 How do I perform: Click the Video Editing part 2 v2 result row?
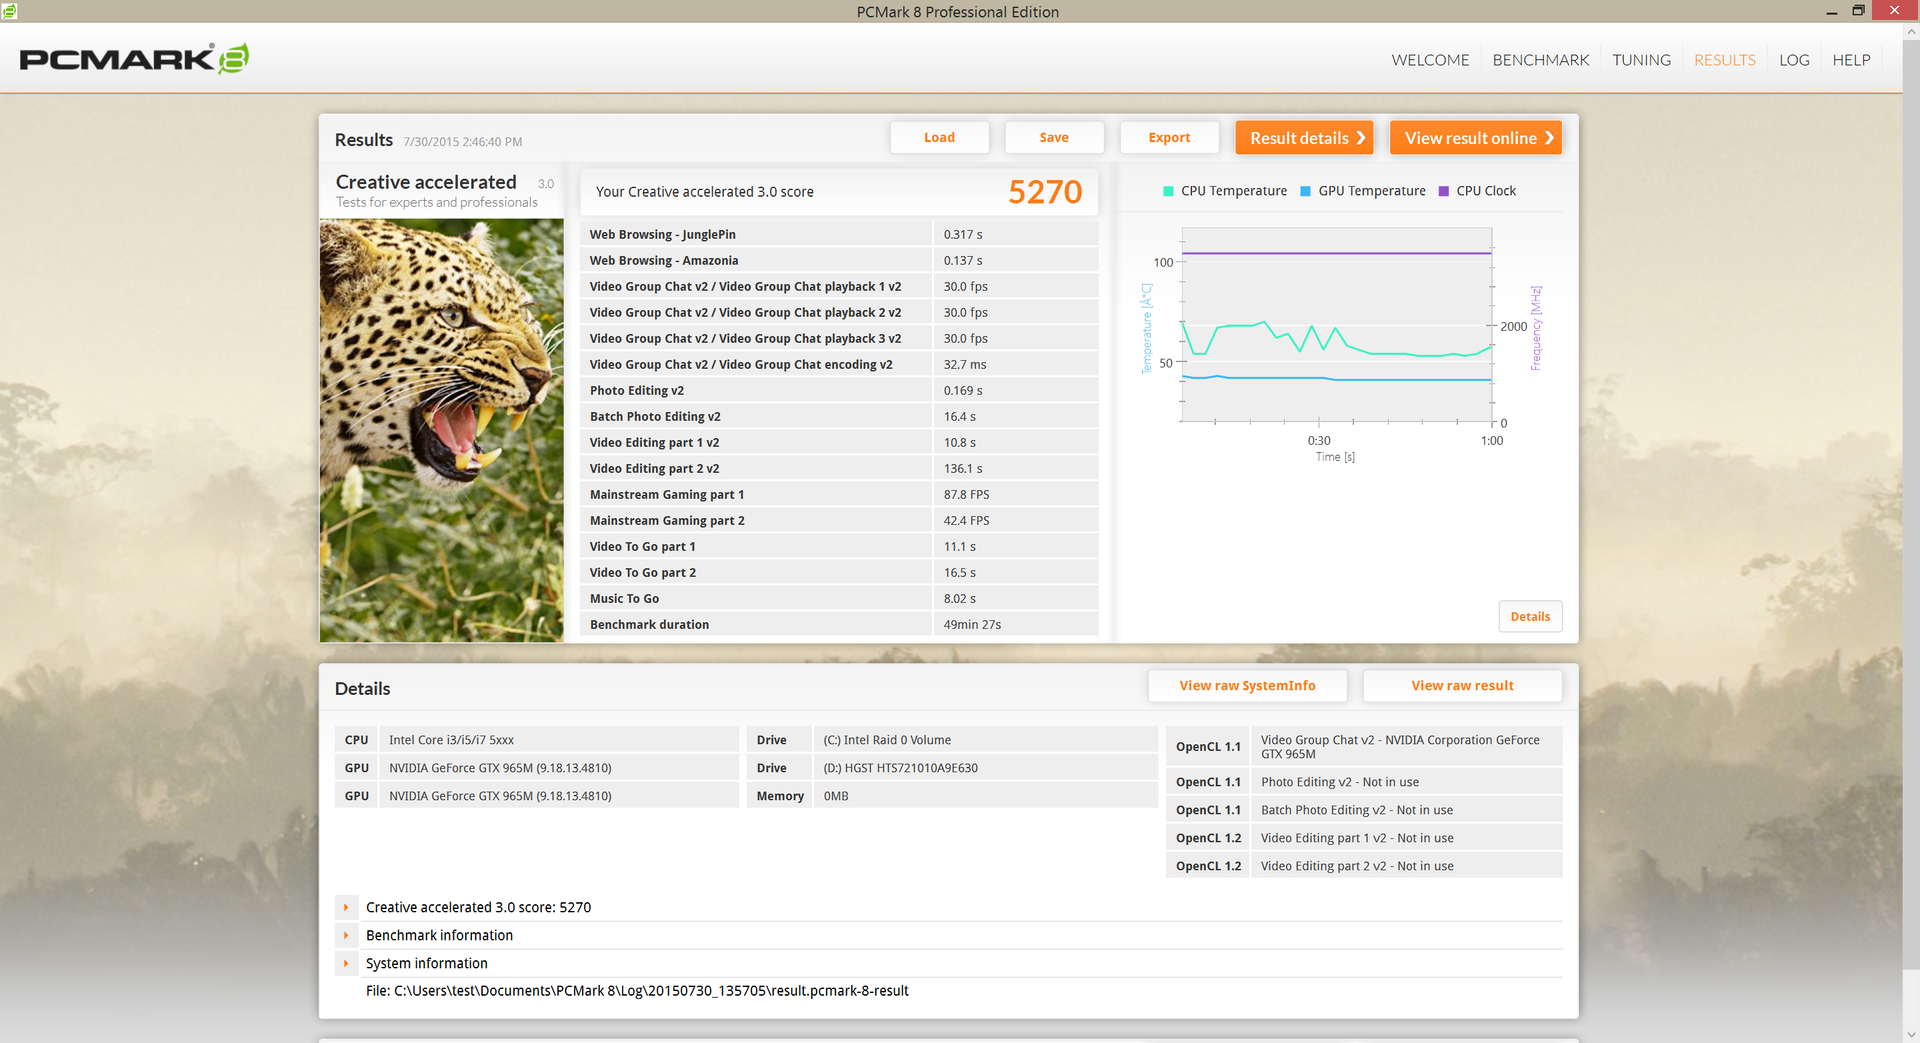[839, 468]
